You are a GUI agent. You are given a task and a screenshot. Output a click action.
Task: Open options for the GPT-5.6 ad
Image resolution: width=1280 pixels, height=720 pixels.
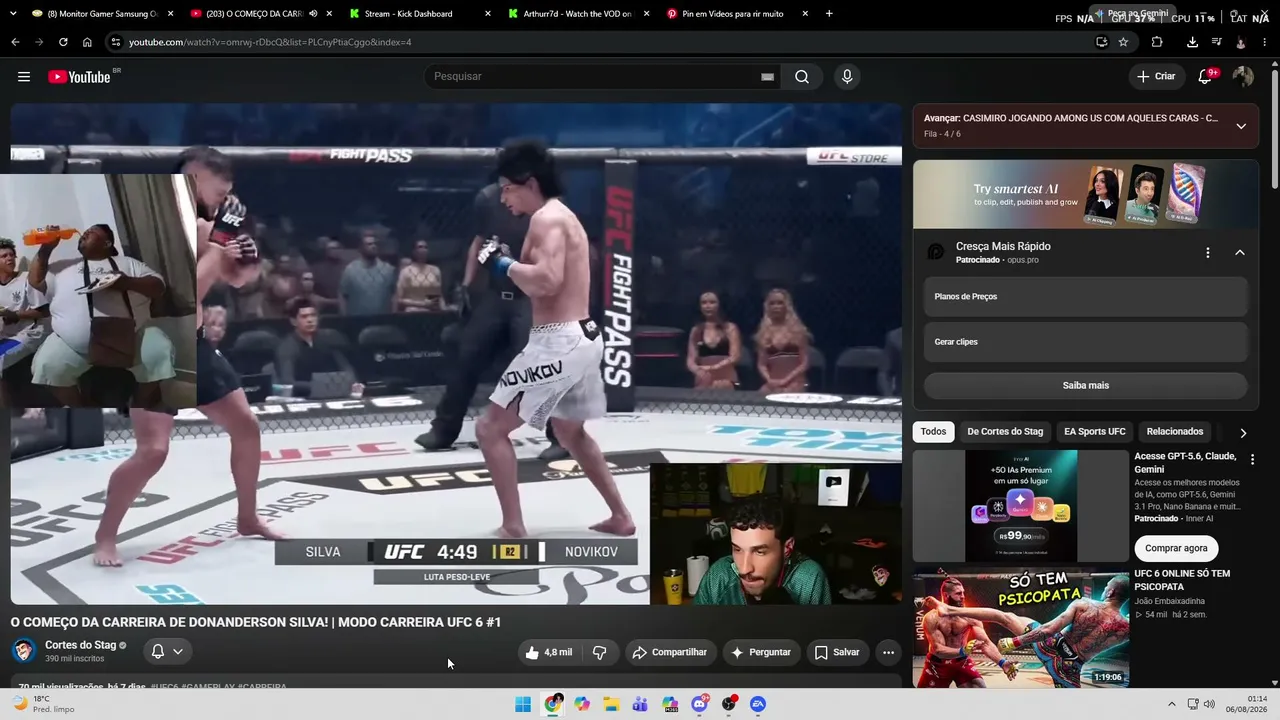(x=1252, y=458)
